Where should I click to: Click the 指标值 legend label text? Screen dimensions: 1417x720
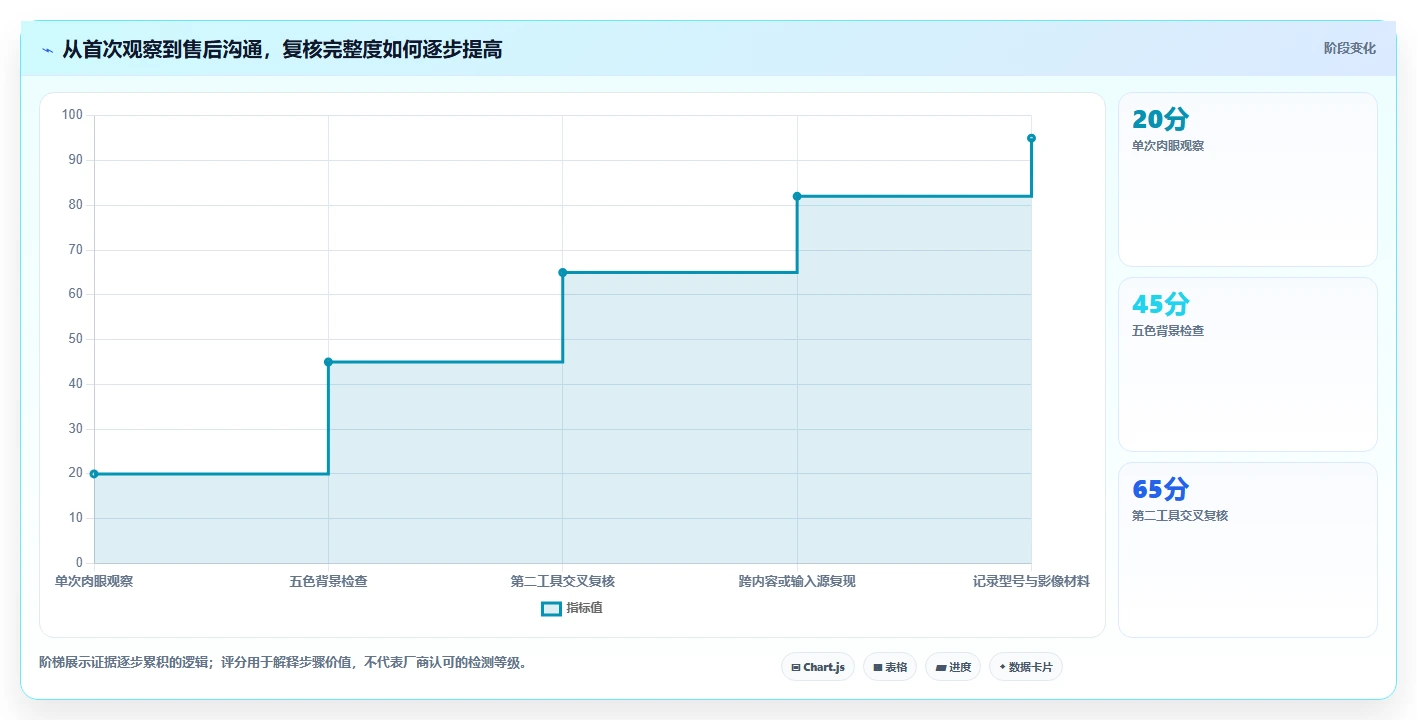(x=584, y=608)
